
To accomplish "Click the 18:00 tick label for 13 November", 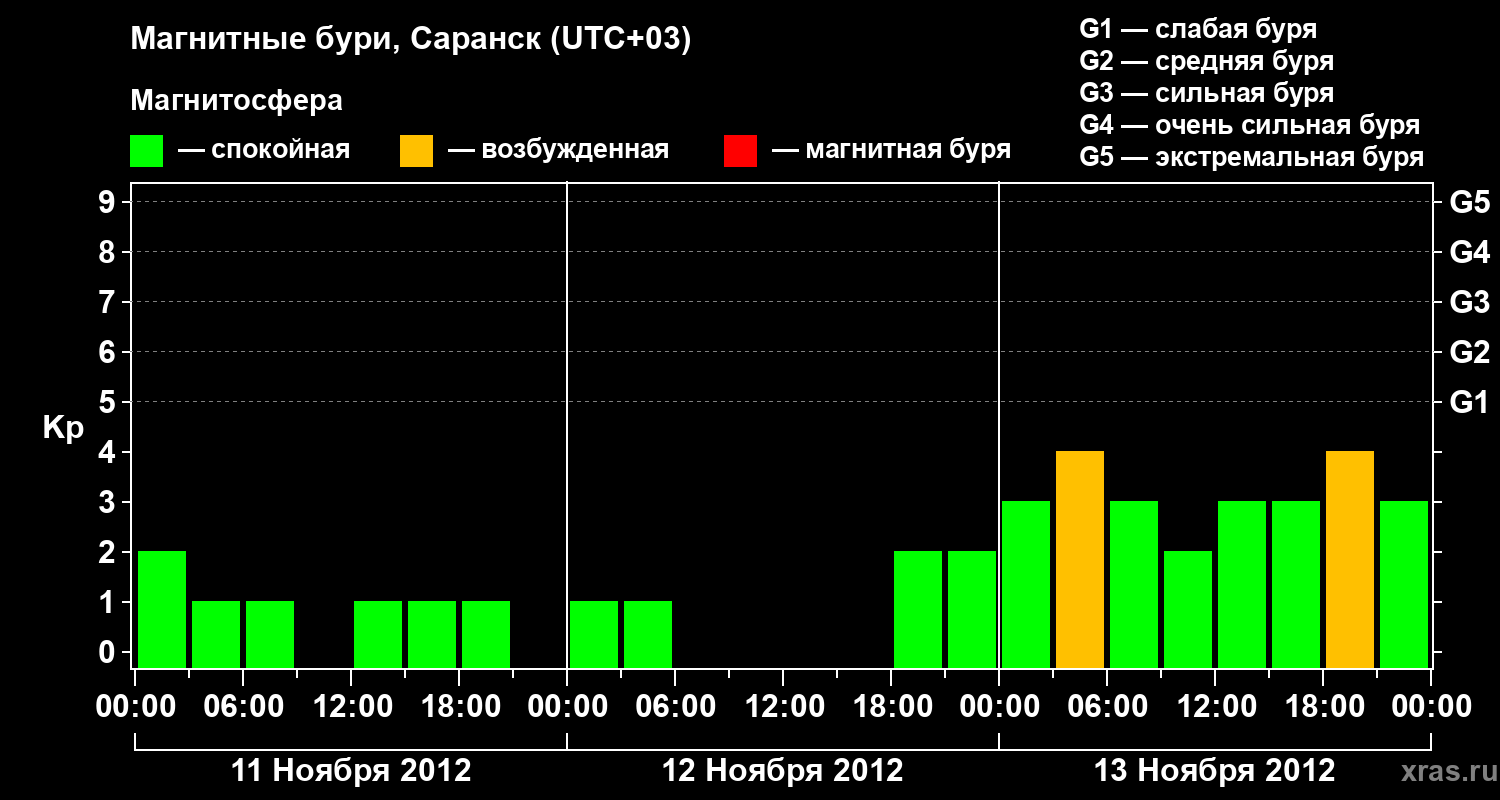I will 1323,707.
